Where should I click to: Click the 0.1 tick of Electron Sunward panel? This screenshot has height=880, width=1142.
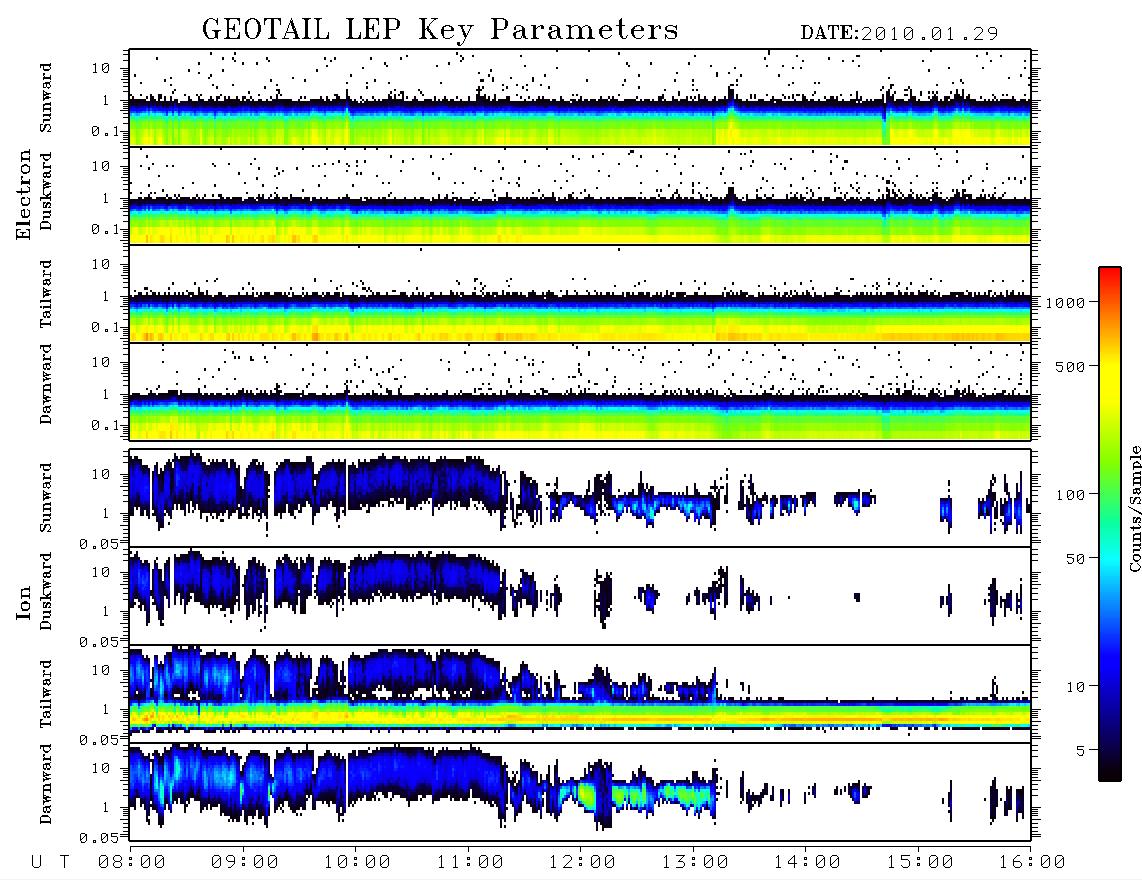pyautogui.click(x=105, y=131)
